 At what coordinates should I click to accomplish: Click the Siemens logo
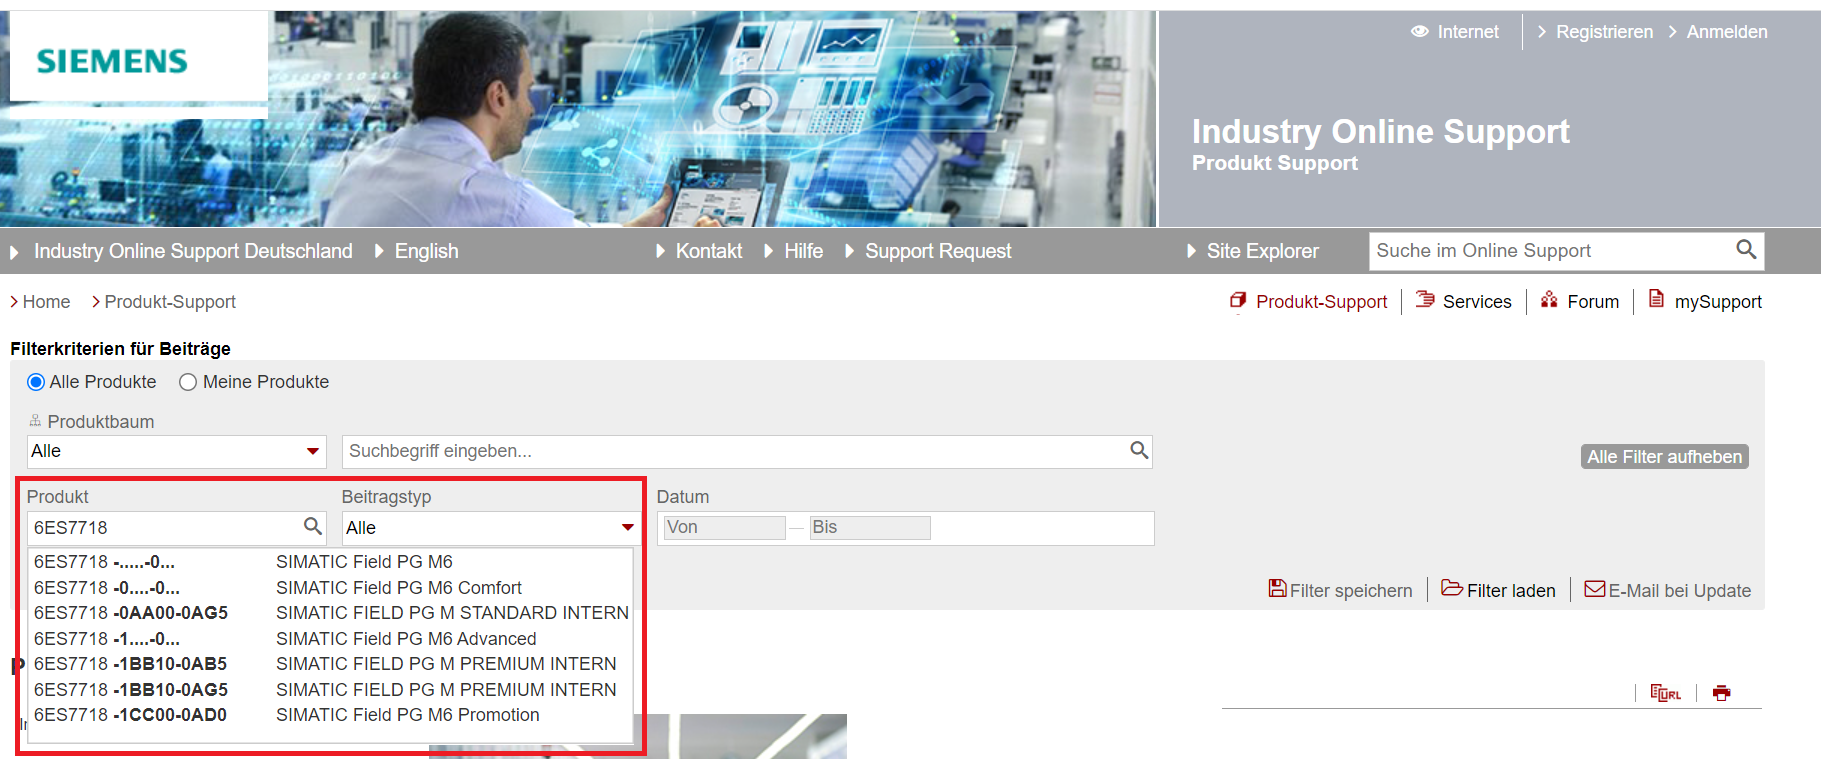(x=112, y=62)
